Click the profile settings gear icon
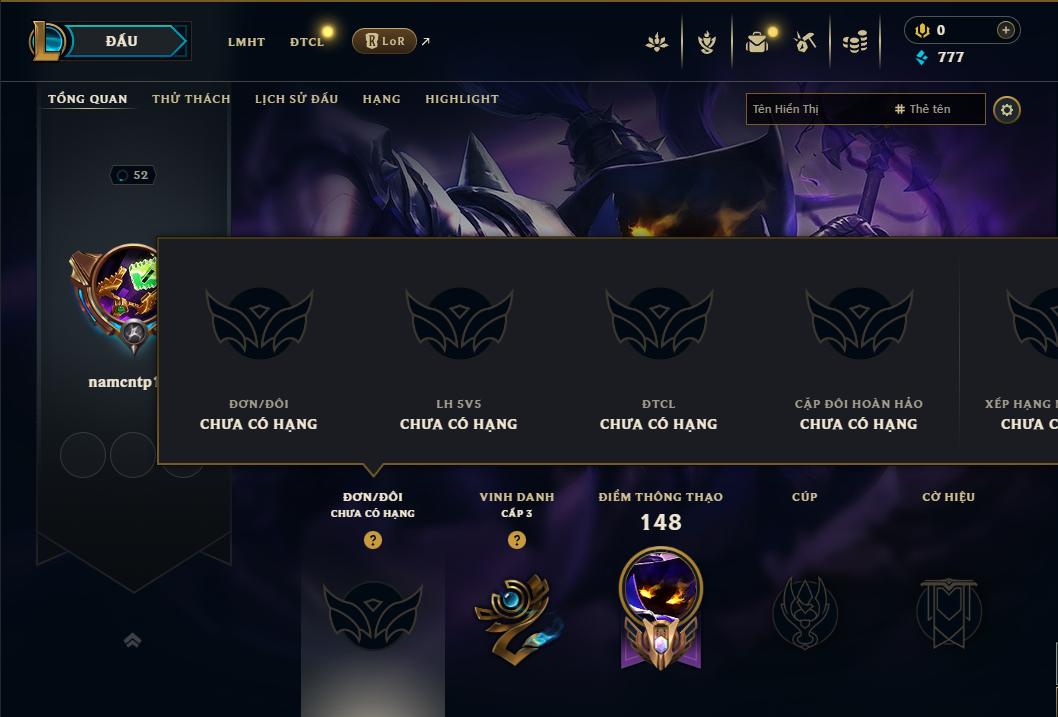The width and height of the screenshot is (1058, 717). click(x=1007, y=109)
